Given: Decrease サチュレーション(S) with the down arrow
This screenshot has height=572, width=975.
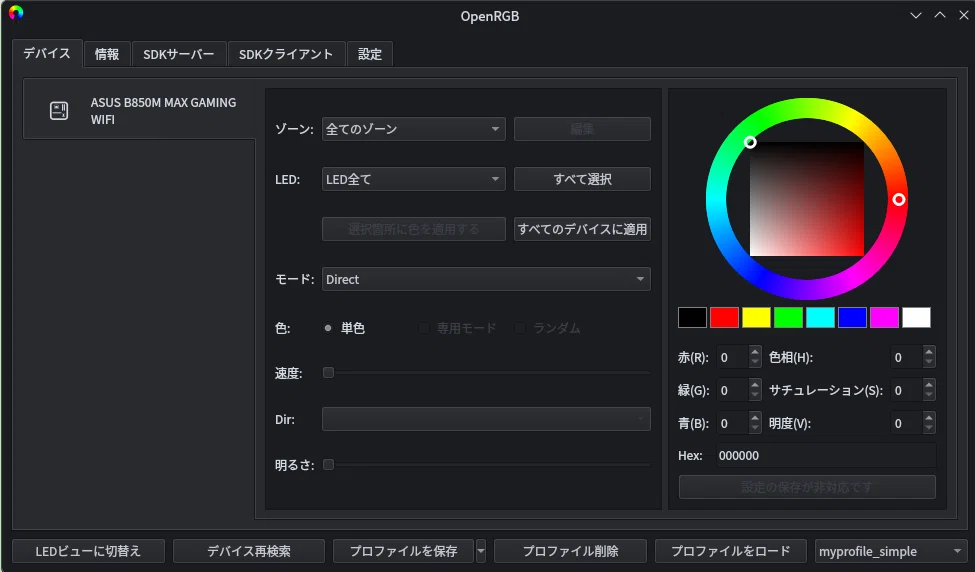Looking at the screenshot, I should pyautogui.click(x=929, y=396).
